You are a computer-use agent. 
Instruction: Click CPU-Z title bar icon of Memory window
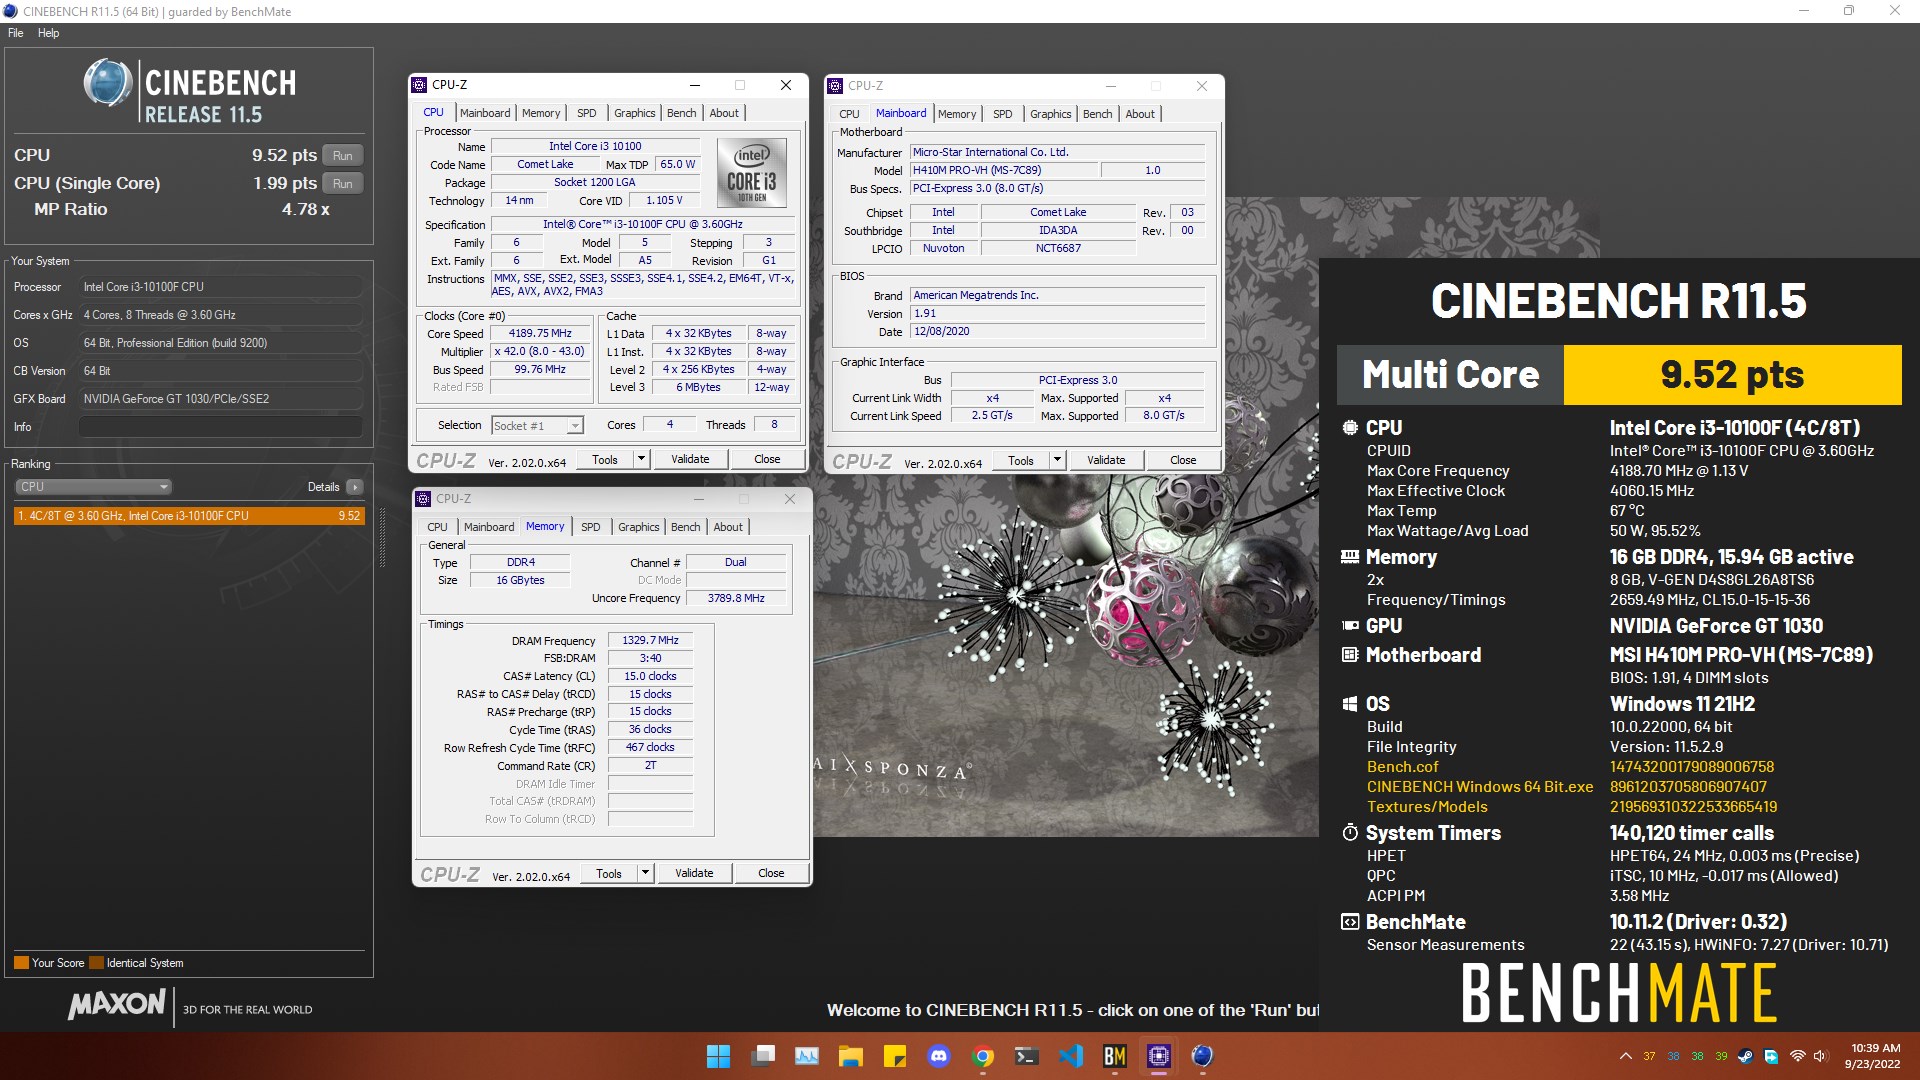coord(424,499)
